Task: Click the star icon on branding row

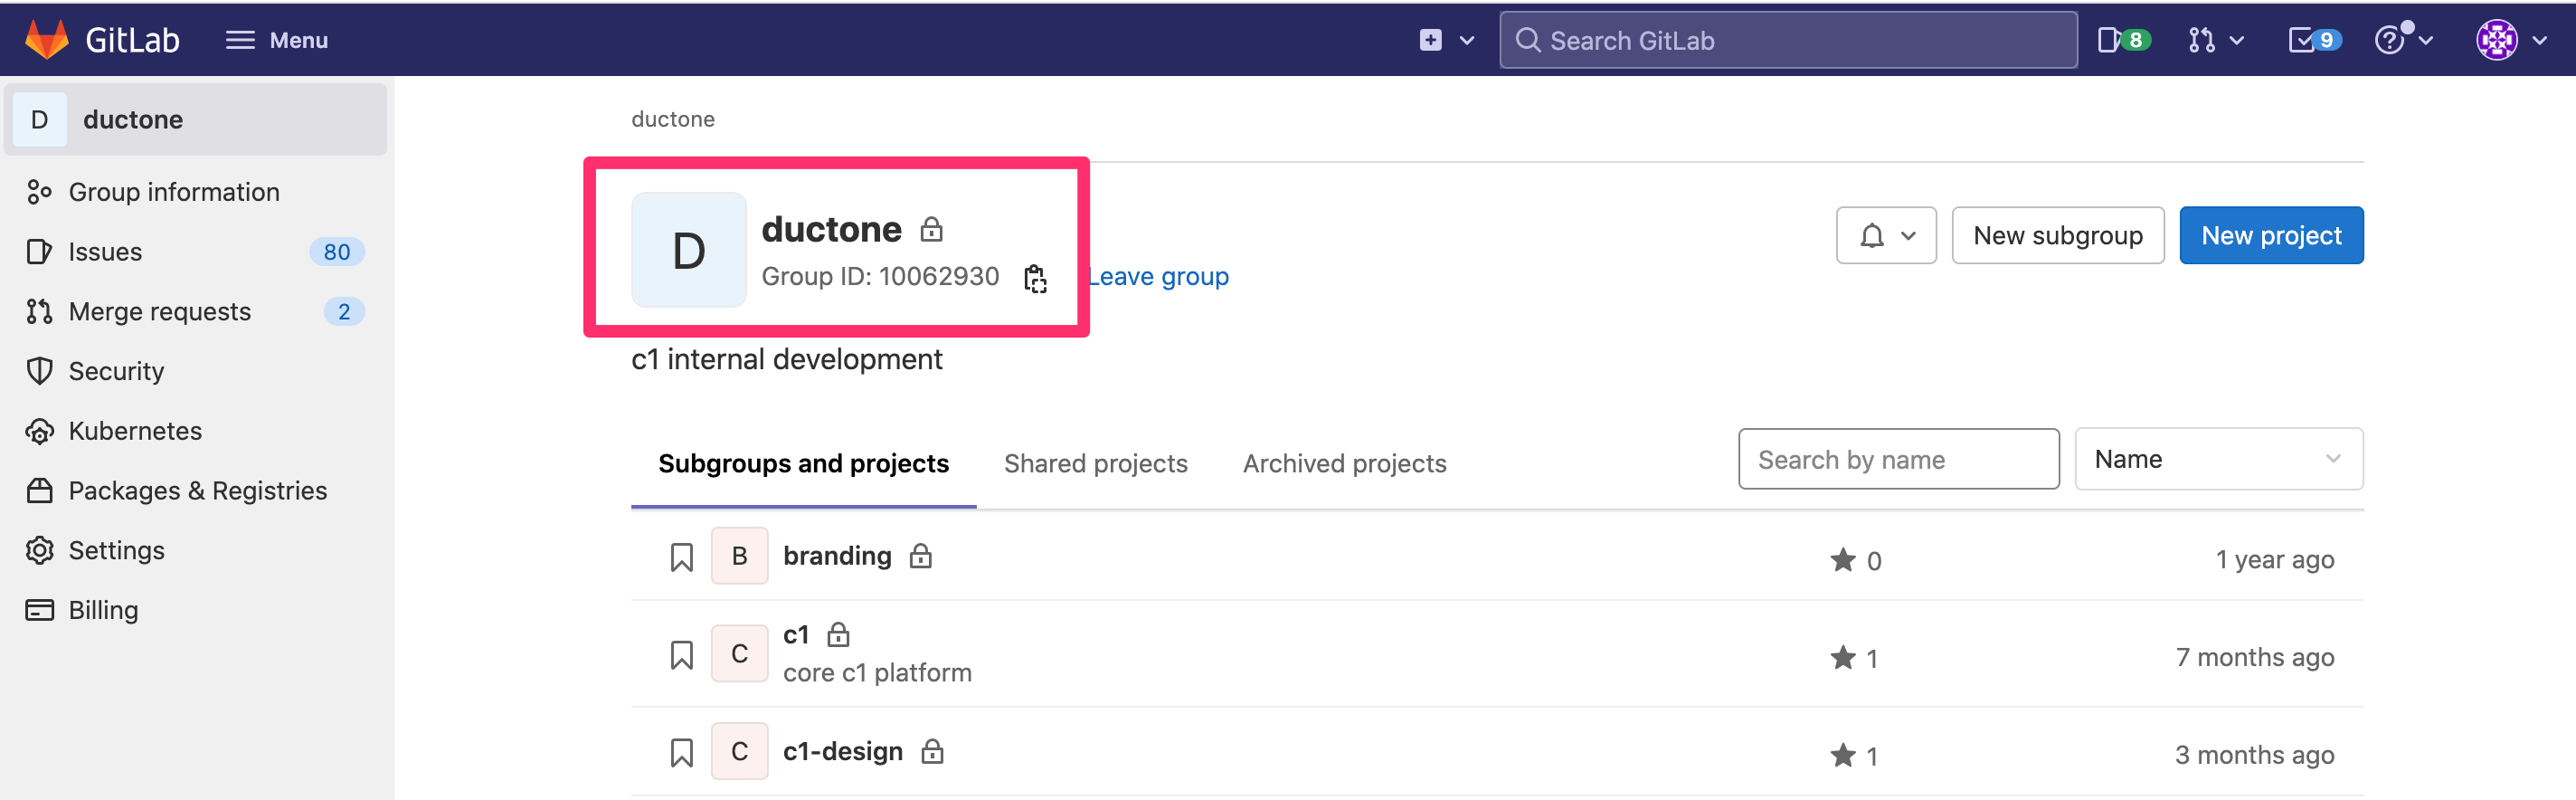Action: tap(1842, 560)
